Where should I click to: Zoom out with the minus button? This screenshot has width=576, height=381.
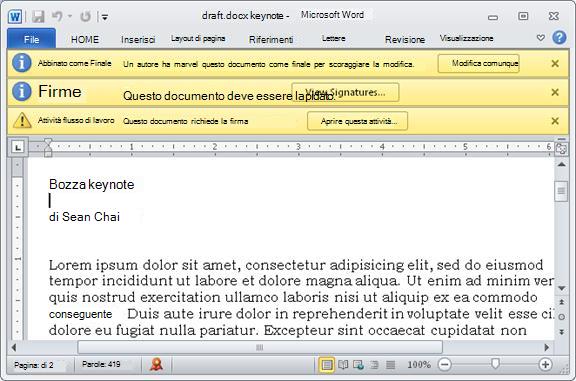tap(444, 364)
